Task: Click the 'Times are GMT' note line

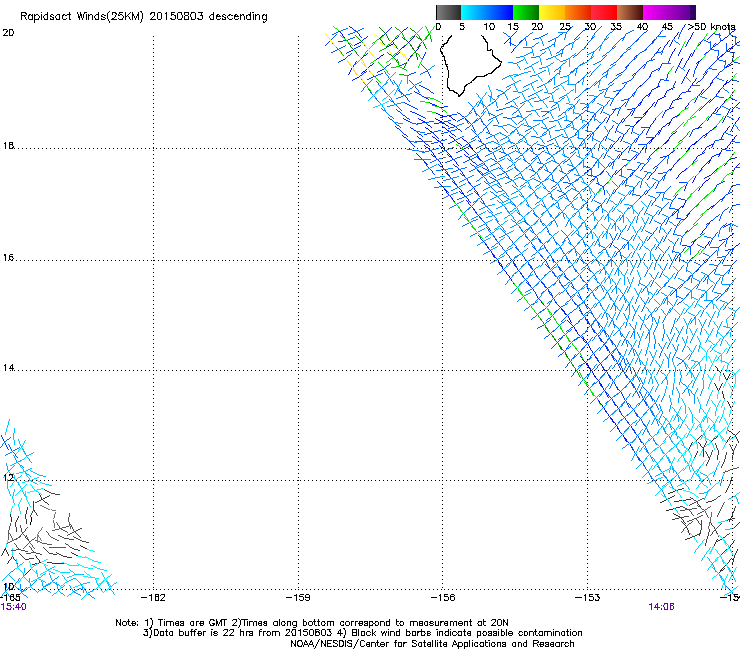Action: coord(312,623)
